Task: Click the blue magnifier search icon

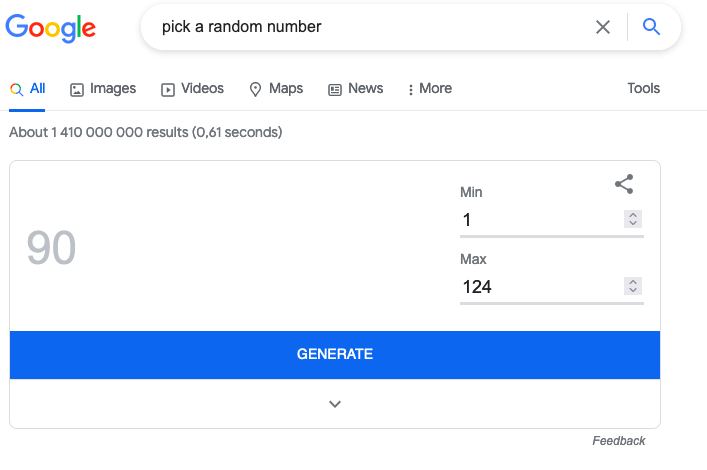Action: point(651,27)
